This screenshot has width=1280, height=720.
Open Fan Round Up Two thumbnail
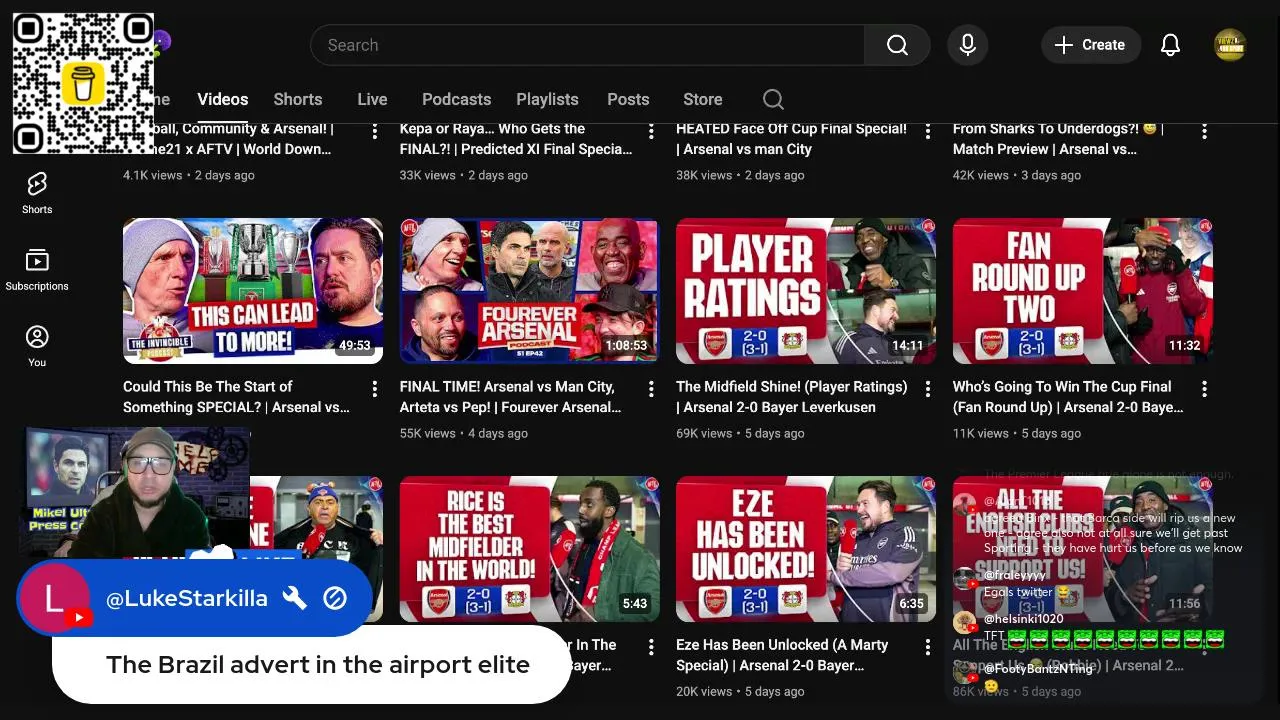click(x=1082, y=291)
